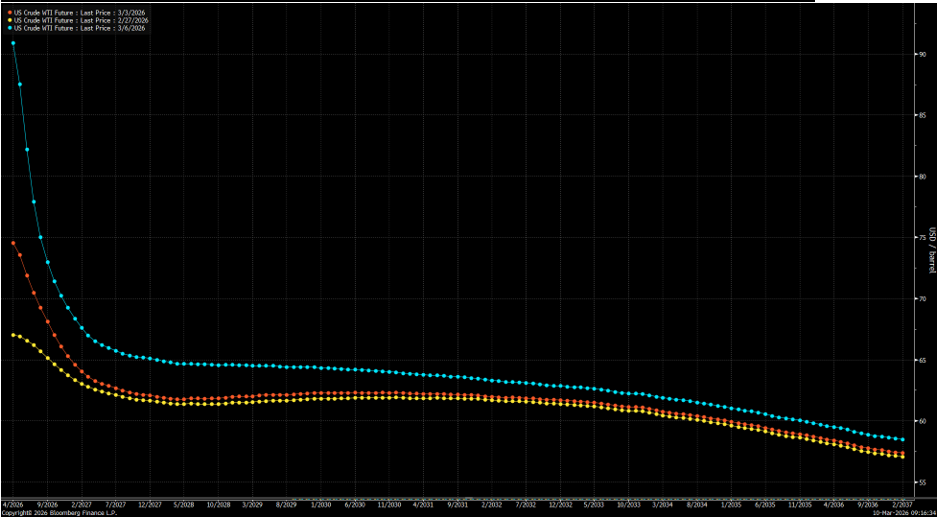Screen dimensions: 941x520
Task: Click the 10-Mar-2026 timestamp at bottom right
Action: (897, 513)
